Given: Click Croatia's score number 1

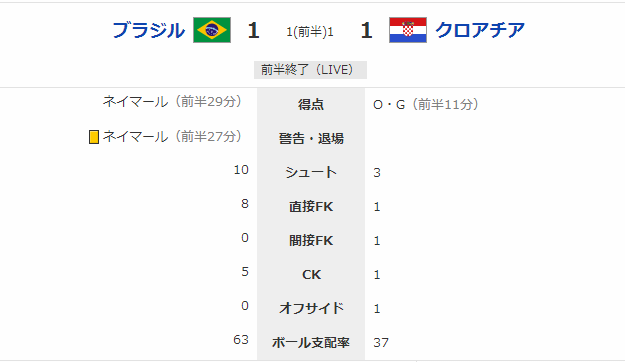Looking at the screenshot, I should [x=366, y=30].
